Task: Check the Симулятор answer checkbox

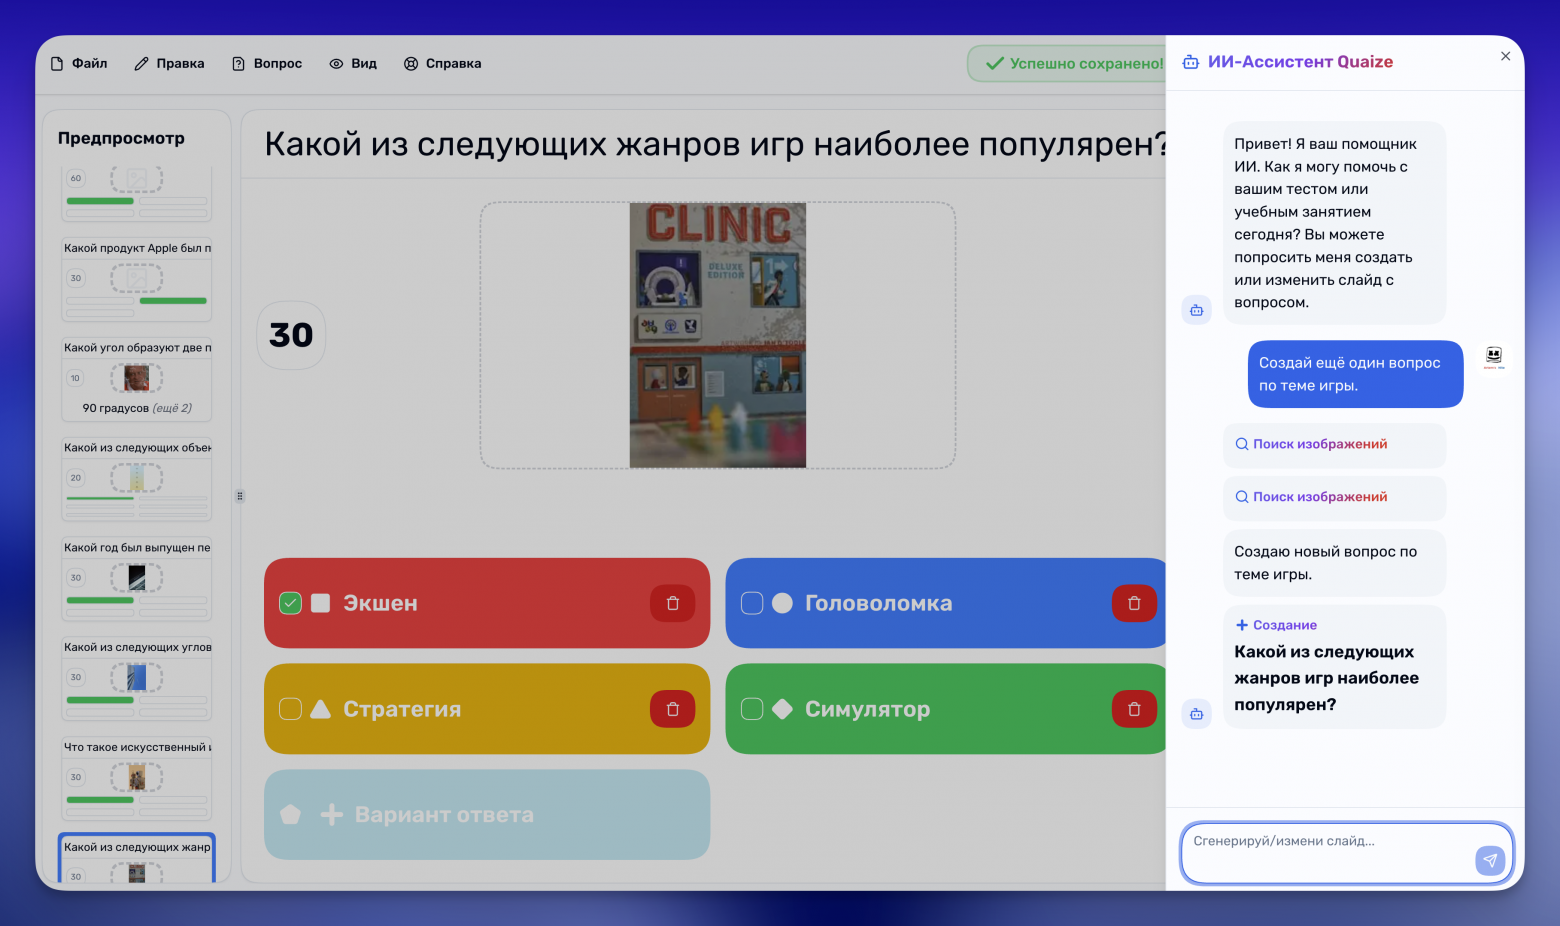Action: coord(751,709)
